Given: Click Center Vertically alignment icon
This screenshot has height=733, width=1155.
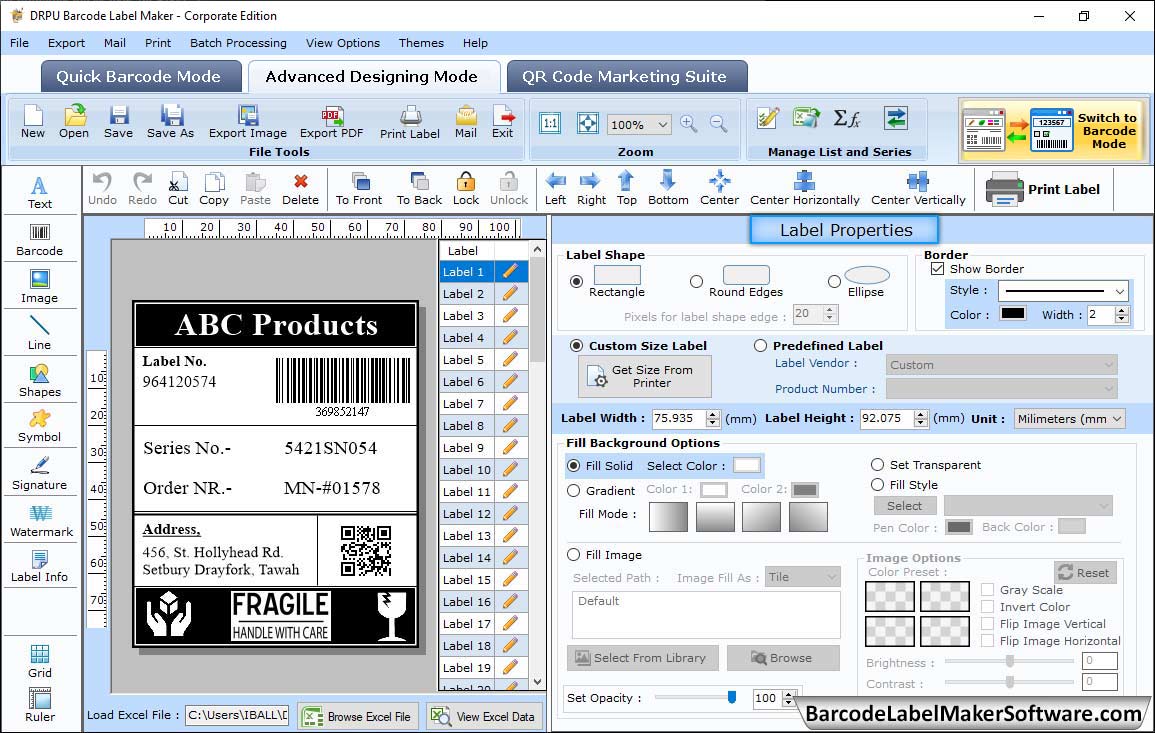Looking at the screenshot, I should [x=918, y=189].
